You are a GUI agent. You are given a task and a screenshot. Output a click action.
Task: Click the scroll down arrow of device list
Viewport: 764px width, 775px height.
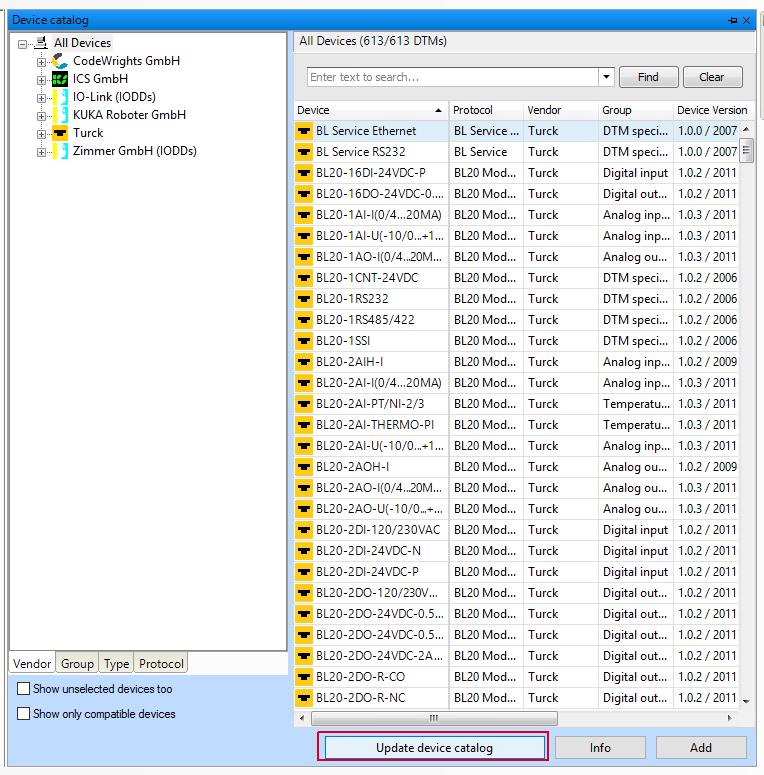(746, 701)
